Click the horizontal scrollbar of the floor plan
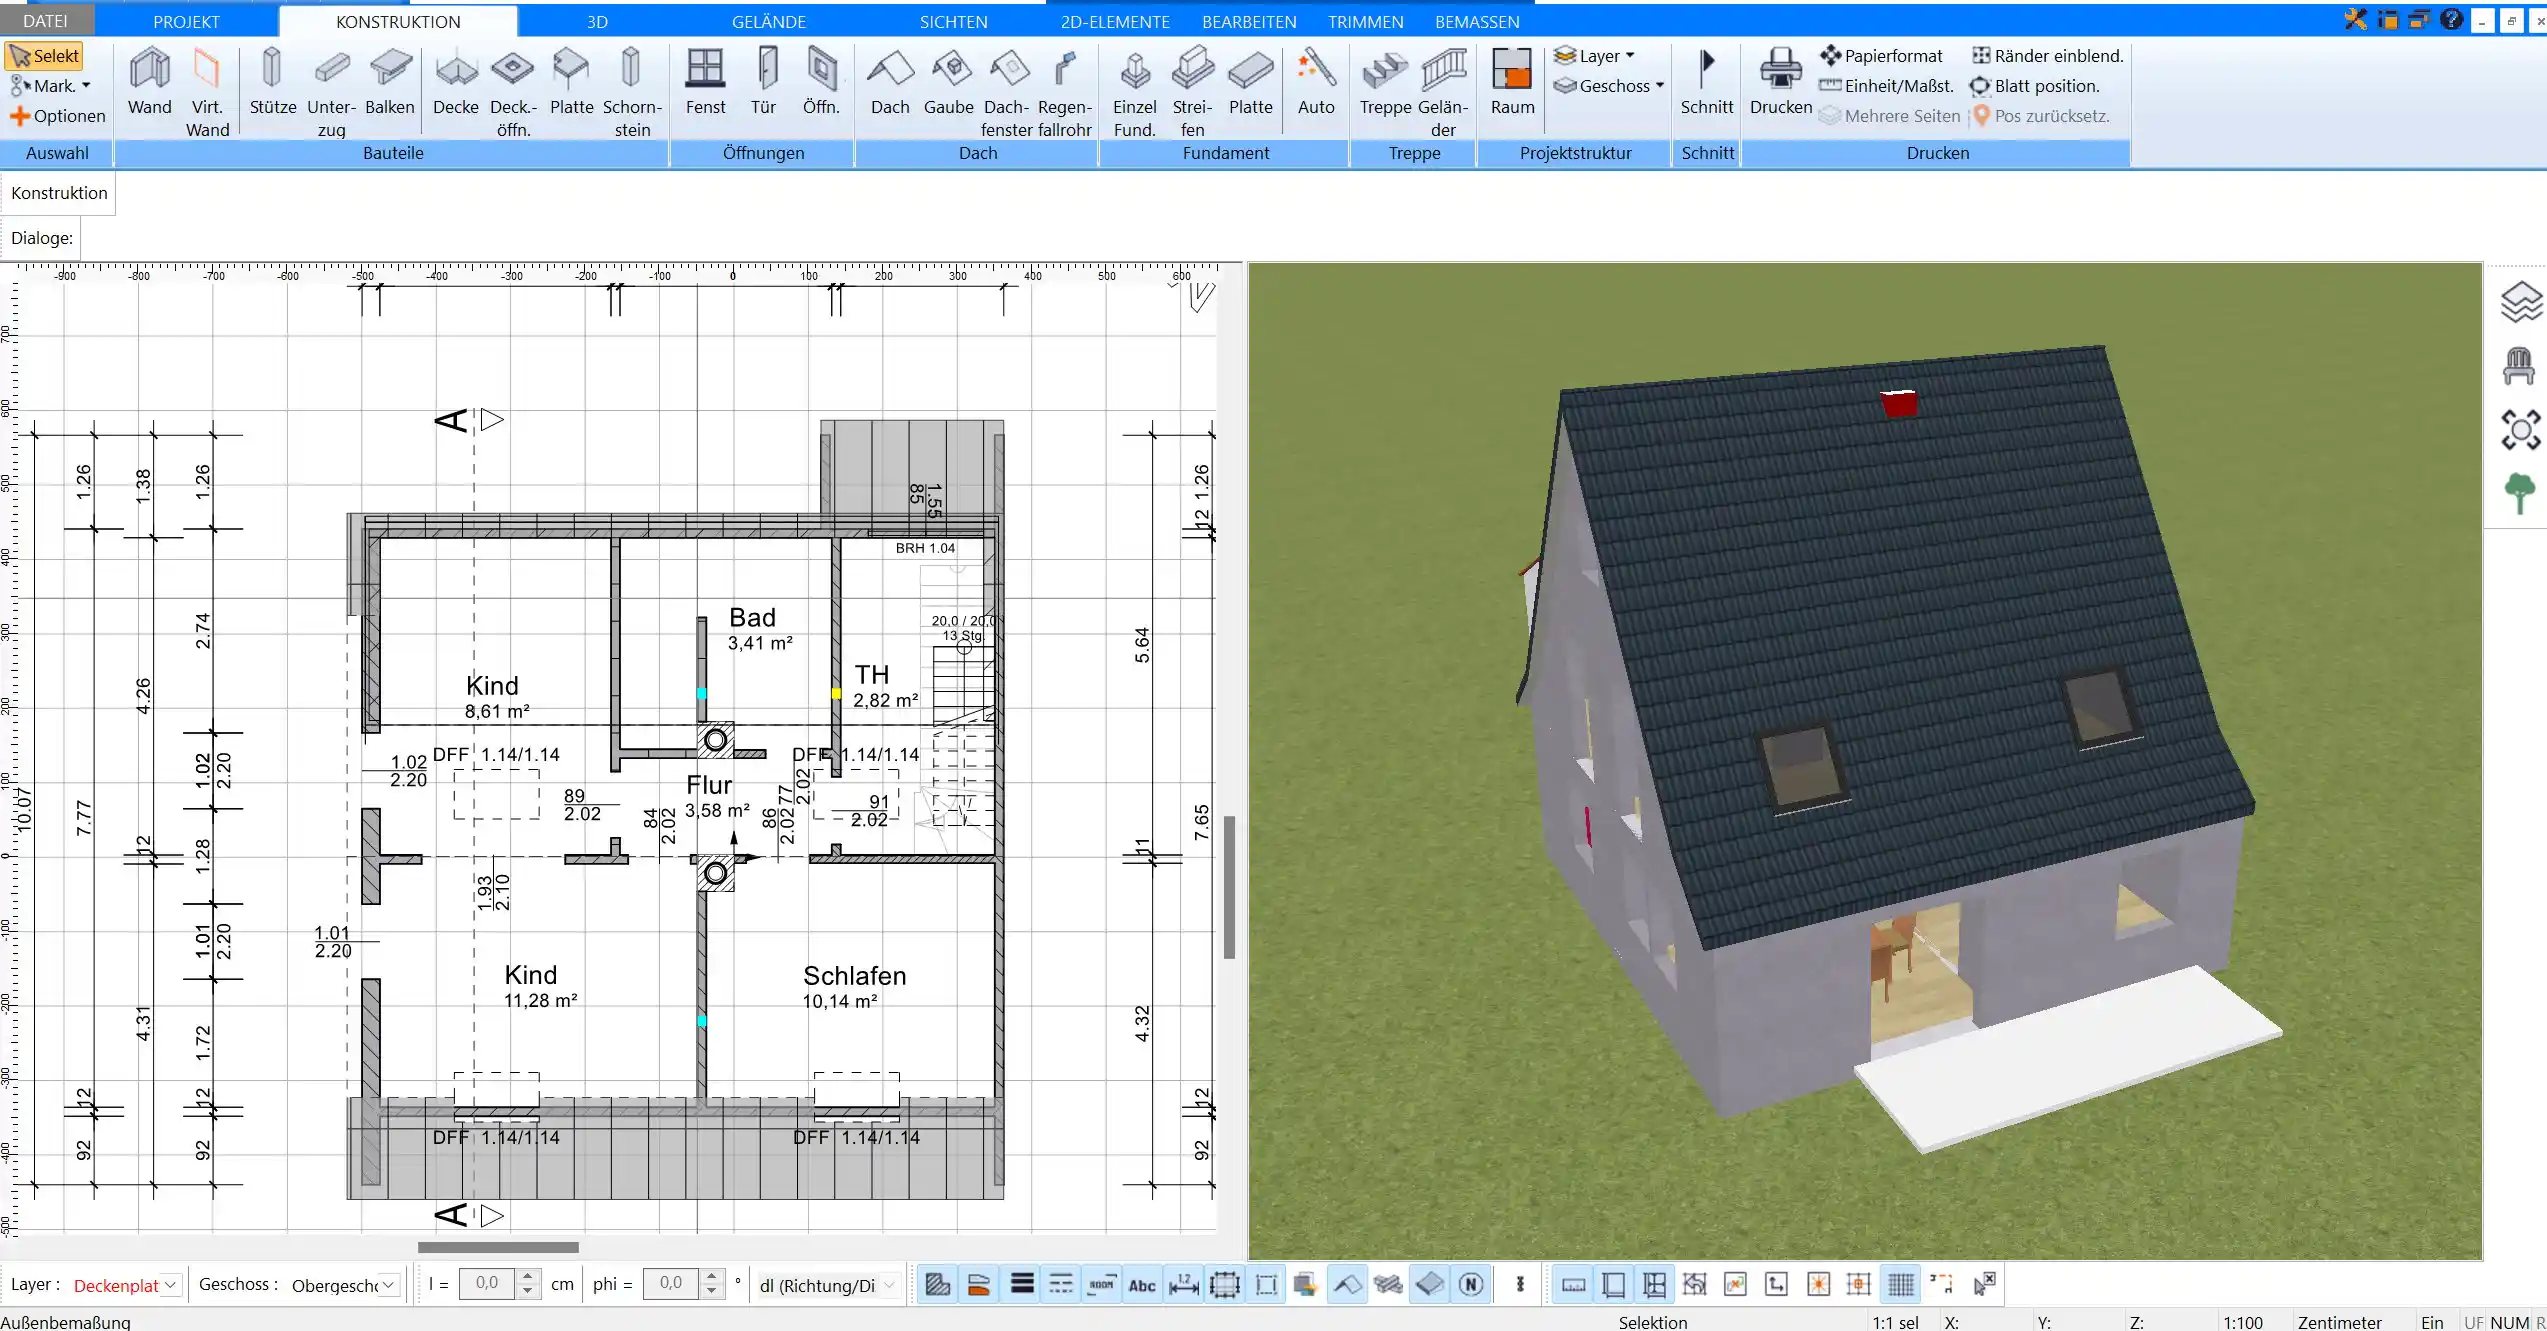Viewport: 2547px width, 1331px height. pos(498,1247)
